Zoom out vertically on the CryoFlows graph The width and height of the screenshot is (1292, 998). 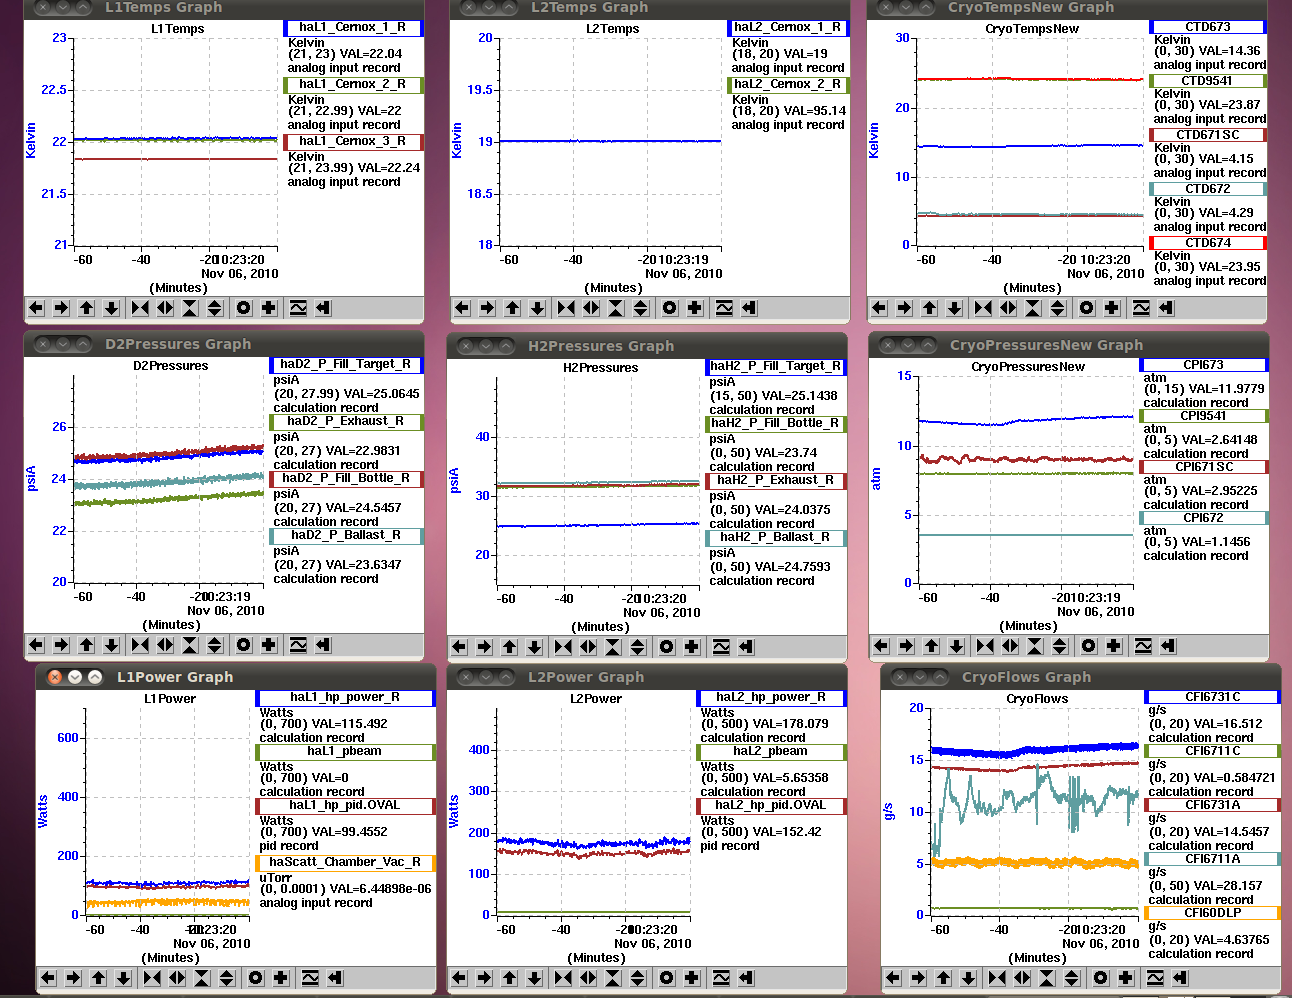(1072, 977)
